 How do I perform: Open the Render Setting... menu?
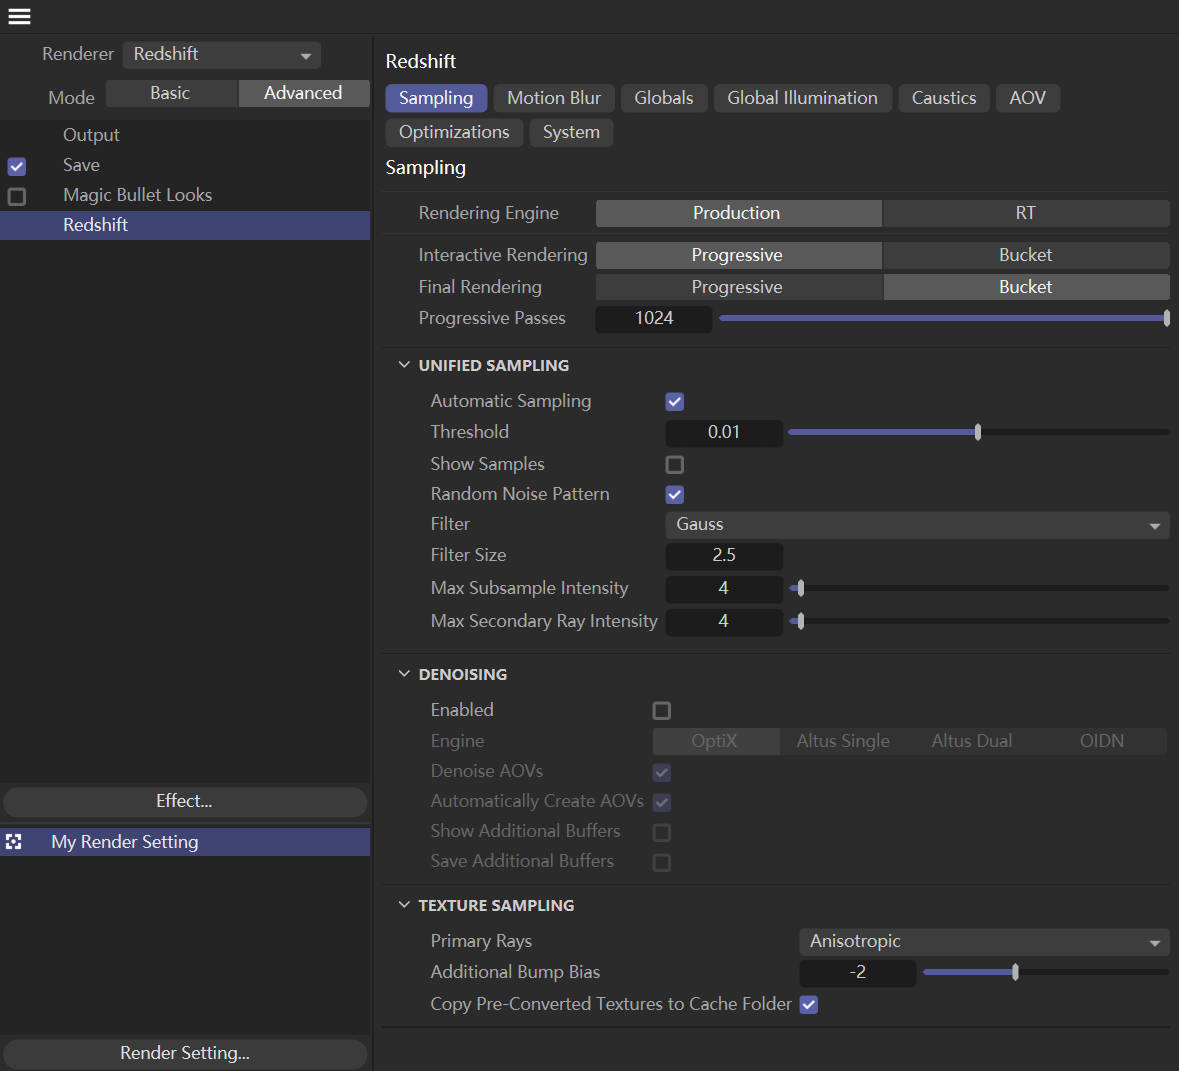point(184,1053)
